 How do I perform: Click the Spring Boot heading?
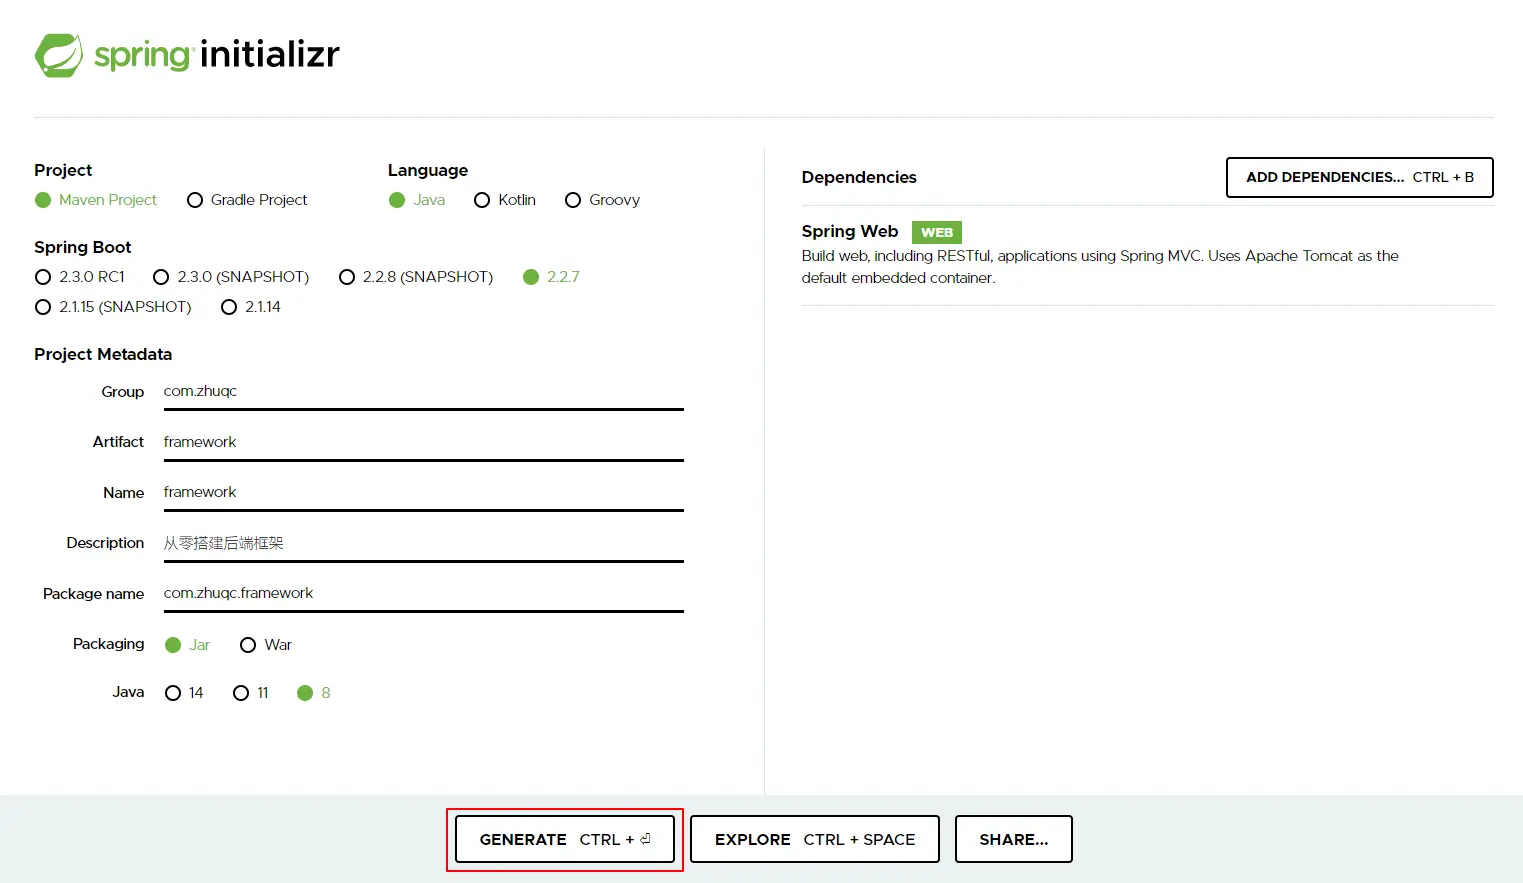(x=83, y=247)
